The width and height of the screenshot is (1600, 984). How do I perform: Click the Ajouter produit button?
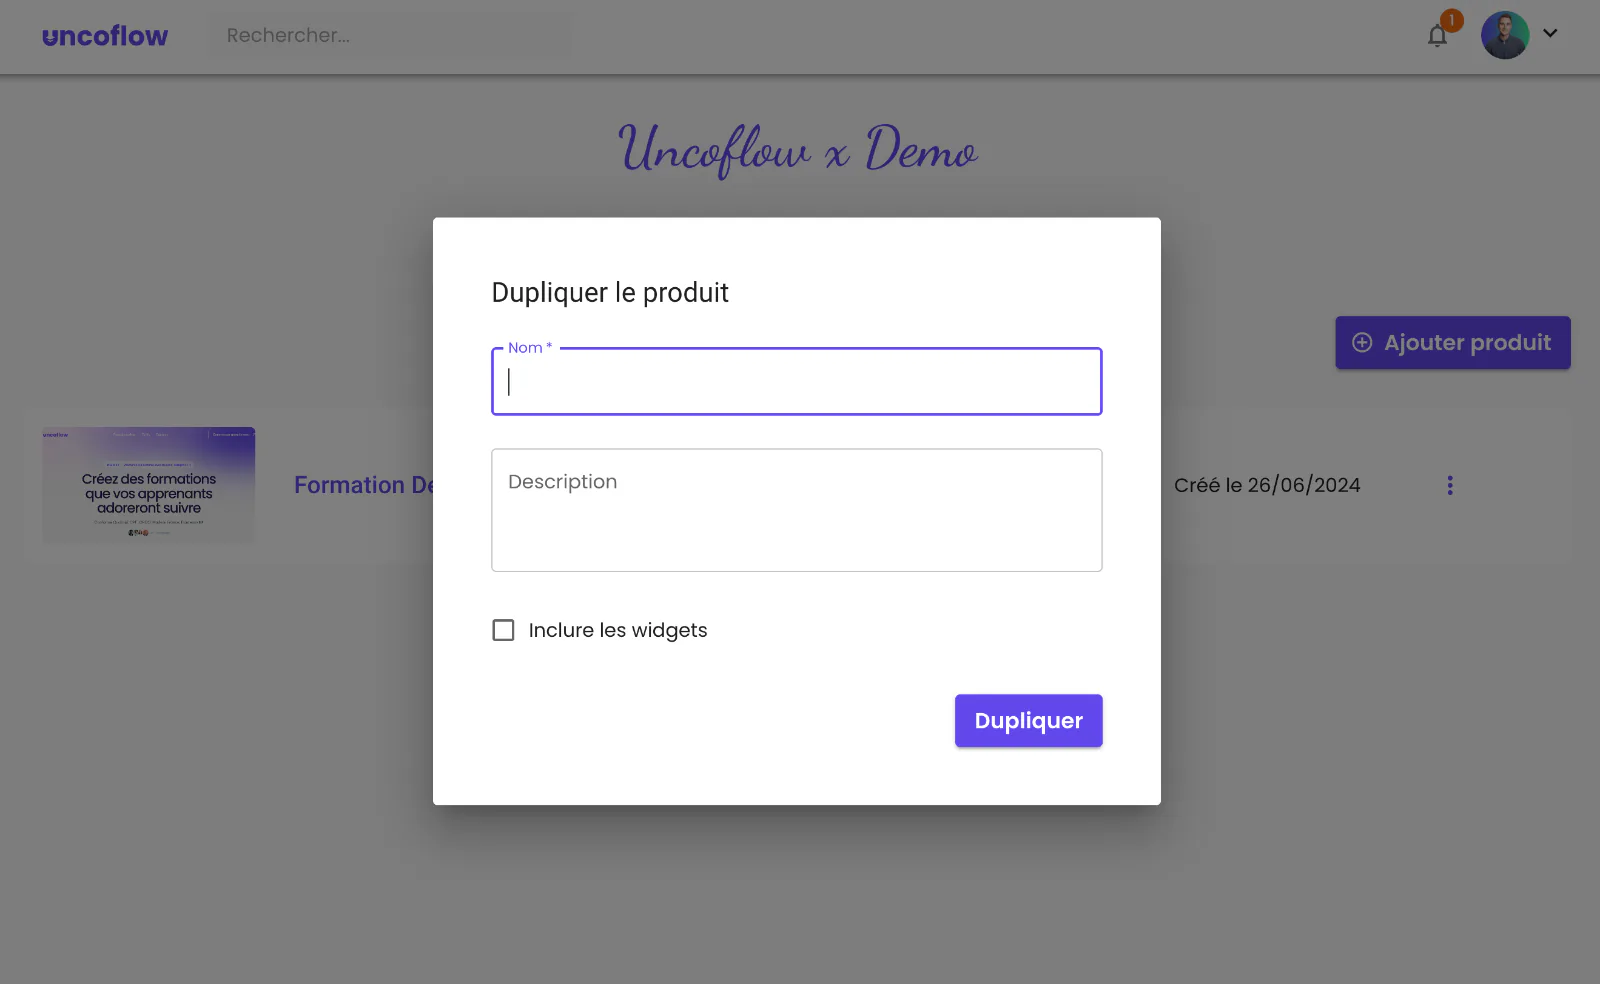pos(1453,343)
